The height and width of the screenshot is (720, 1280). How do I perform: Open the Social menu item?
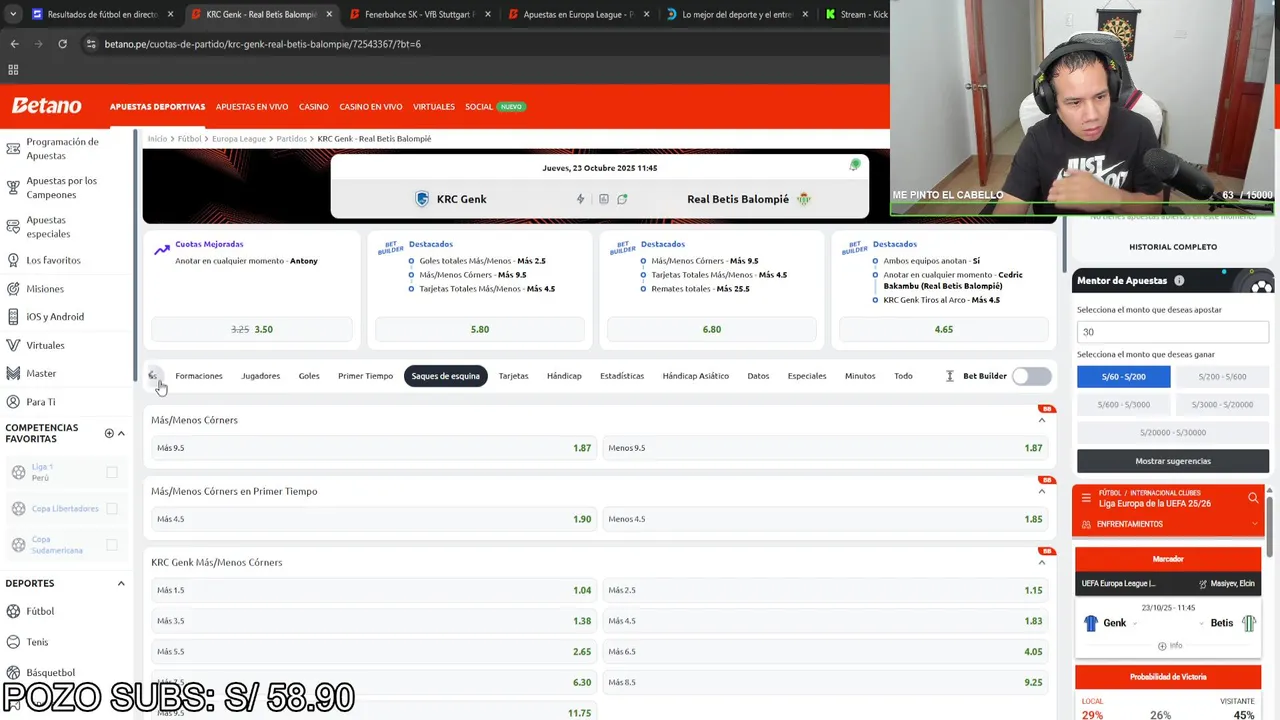[479, 107]
